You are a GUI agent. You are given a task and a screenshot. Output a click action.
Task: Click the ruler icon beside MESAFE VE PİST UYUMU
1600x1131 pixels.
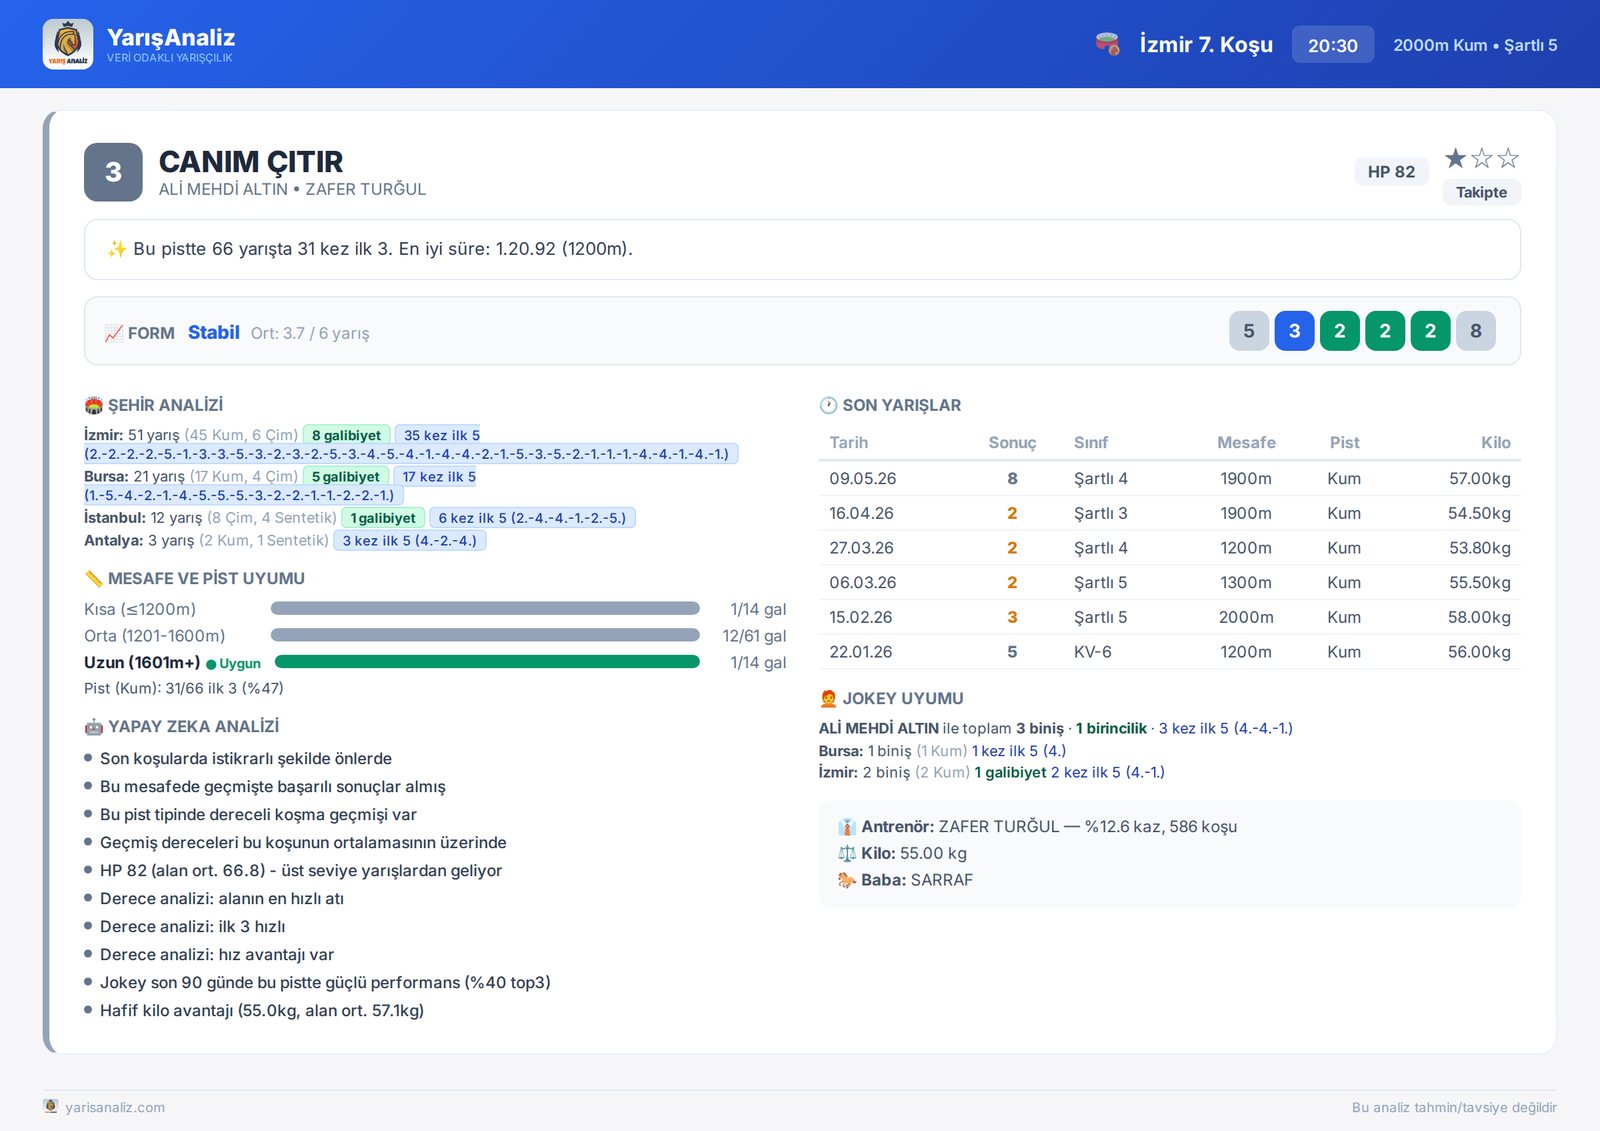pyautogui.click(x=93, y=578)
